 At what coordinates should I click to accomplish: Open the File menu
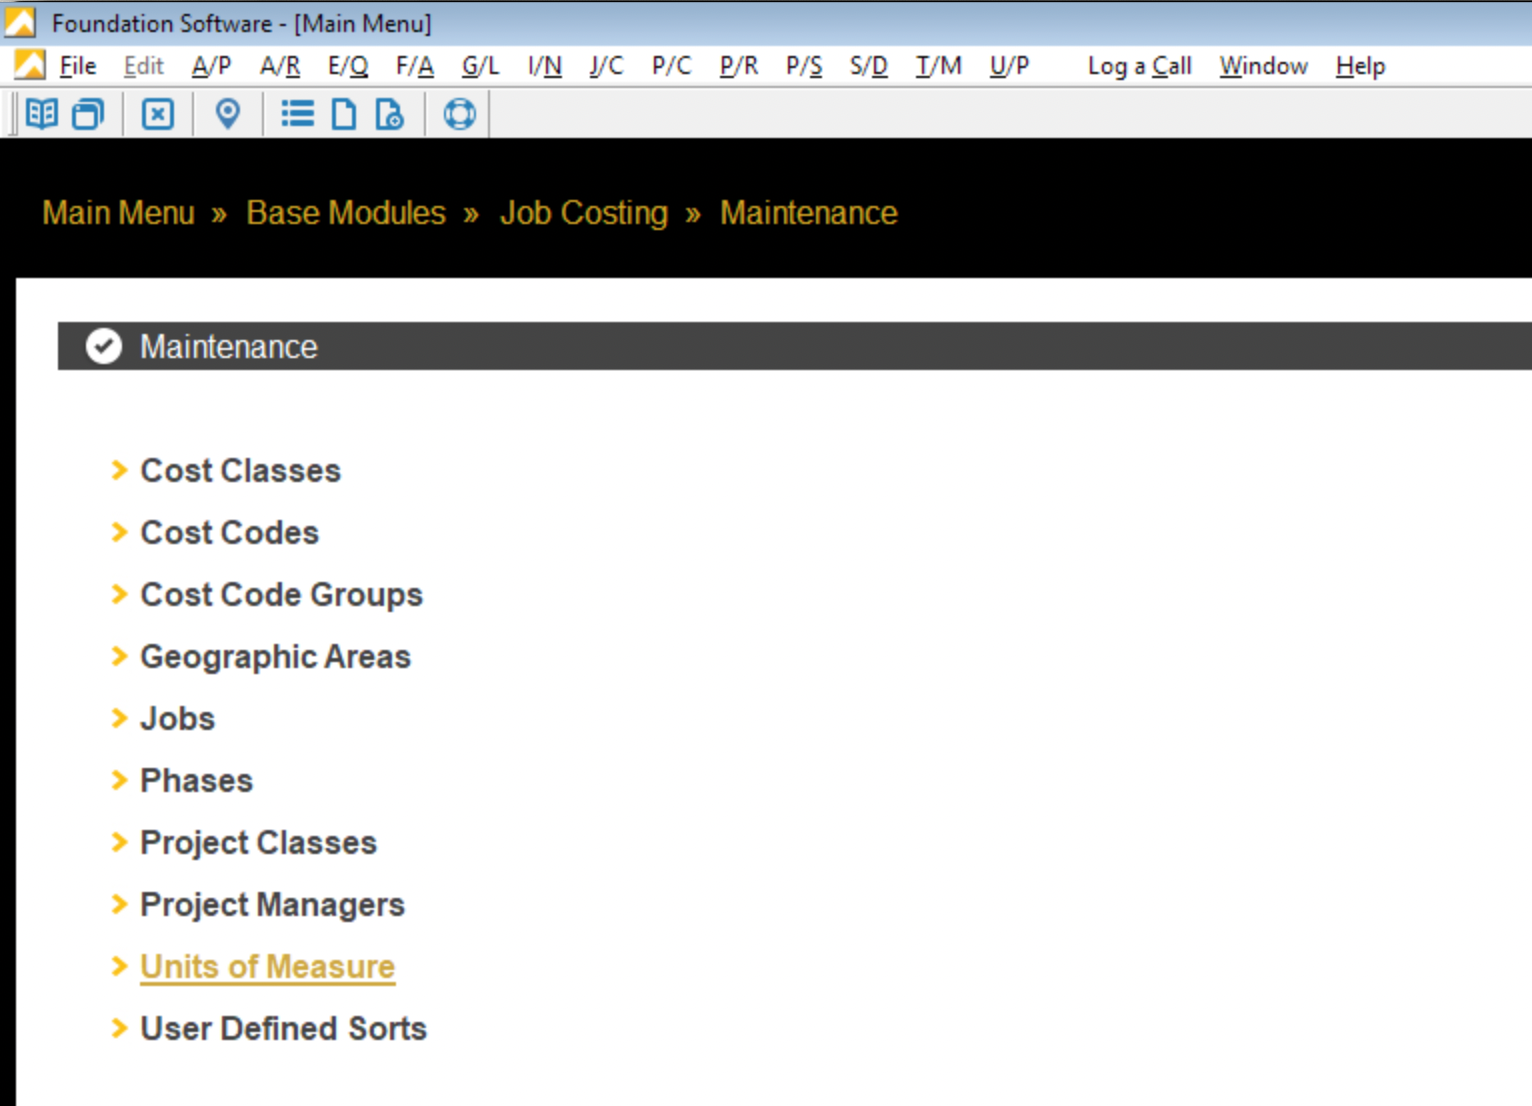pos(78,66)
